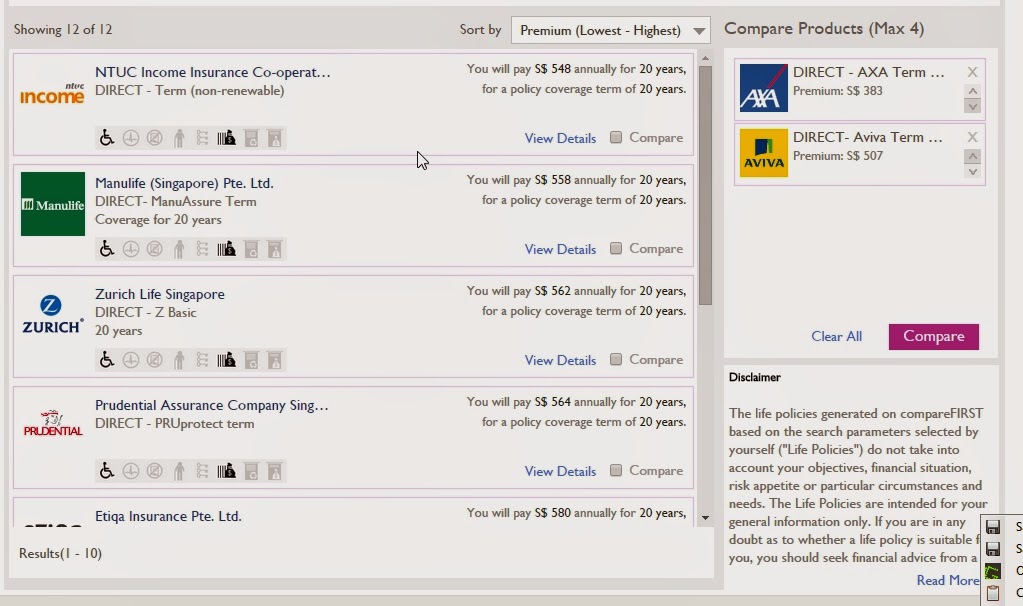Move DIRECT- Aviva Term up with arrow
This screenshot has height=606, width=1023.
pyautogui.click(x=972, y=156)
